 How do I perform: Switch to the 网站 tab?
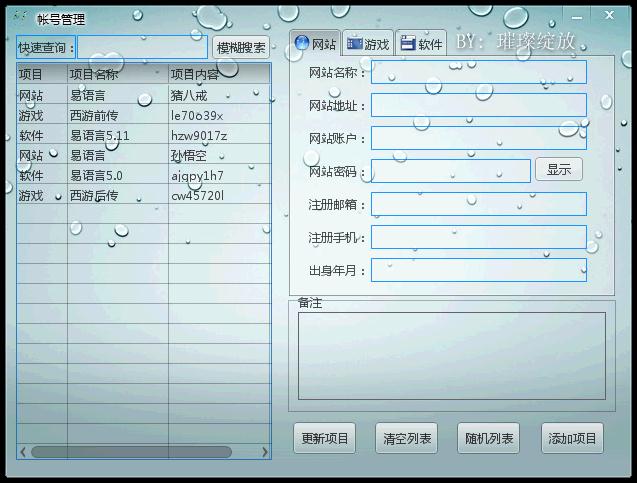(315, 43)
